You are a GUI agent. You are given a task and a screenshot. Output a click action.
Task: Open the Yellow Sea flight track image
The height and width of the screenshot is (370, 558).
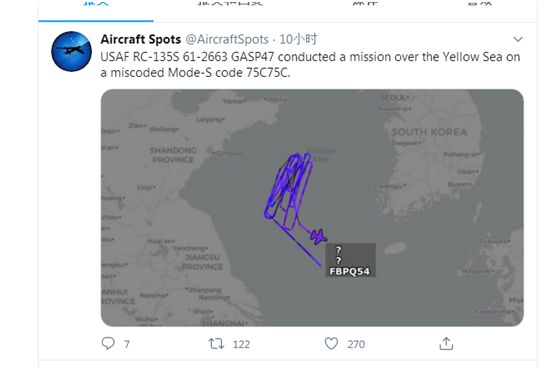(312, 208)
